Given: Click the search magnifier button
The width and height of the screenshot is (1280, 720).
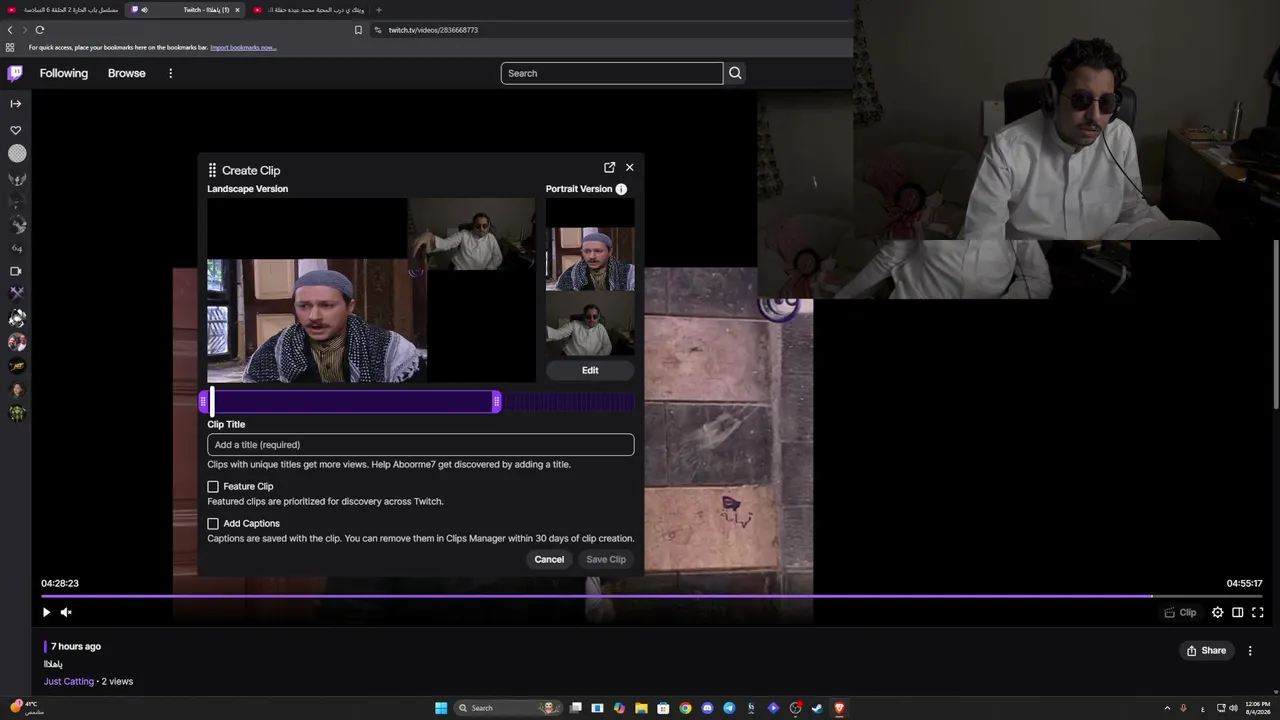Looking at the screenshot, I should click(x=735, y=73).
